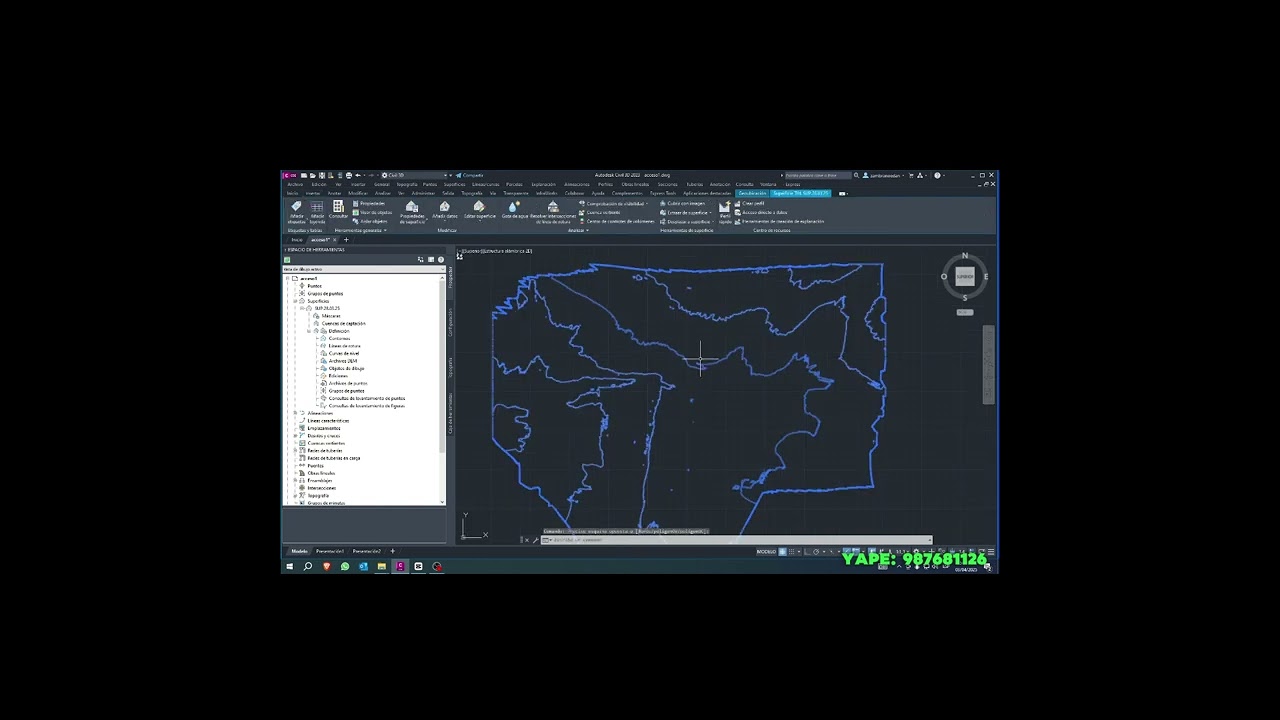The height and width of the screenshot is (720, 1280).
Task: Select the Intersecciones tree item
Action: point(322,488)
